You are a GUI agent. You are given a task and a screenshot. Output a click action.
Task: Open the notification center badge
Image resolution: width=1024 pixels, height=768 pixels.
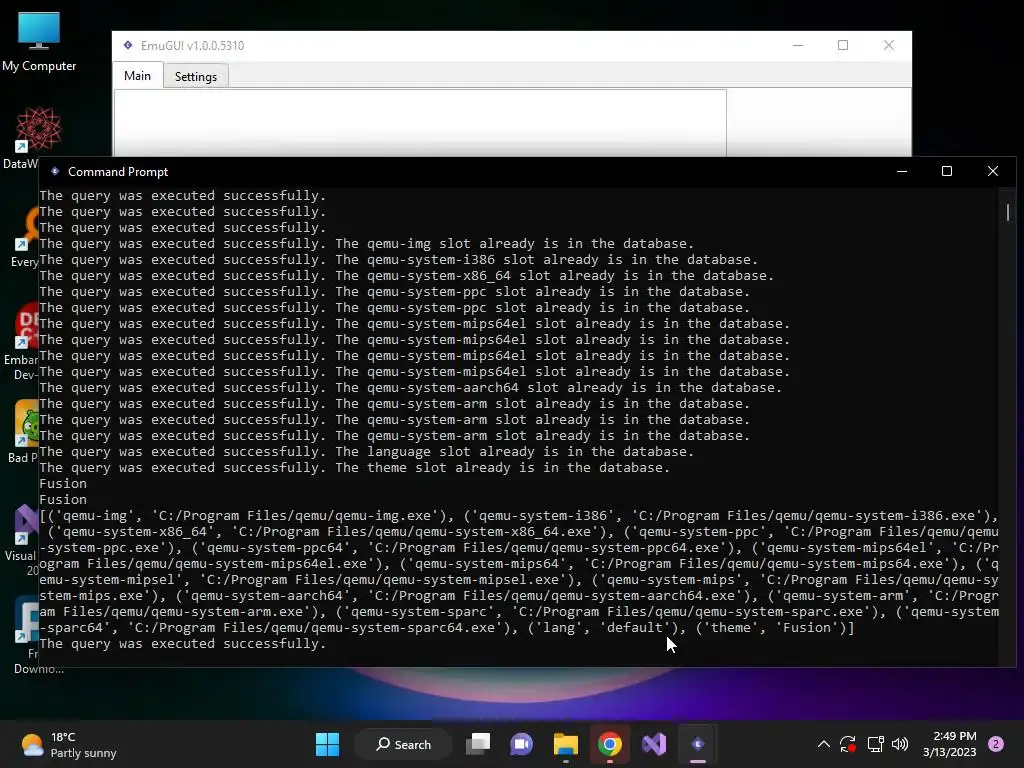pos(996,744)
